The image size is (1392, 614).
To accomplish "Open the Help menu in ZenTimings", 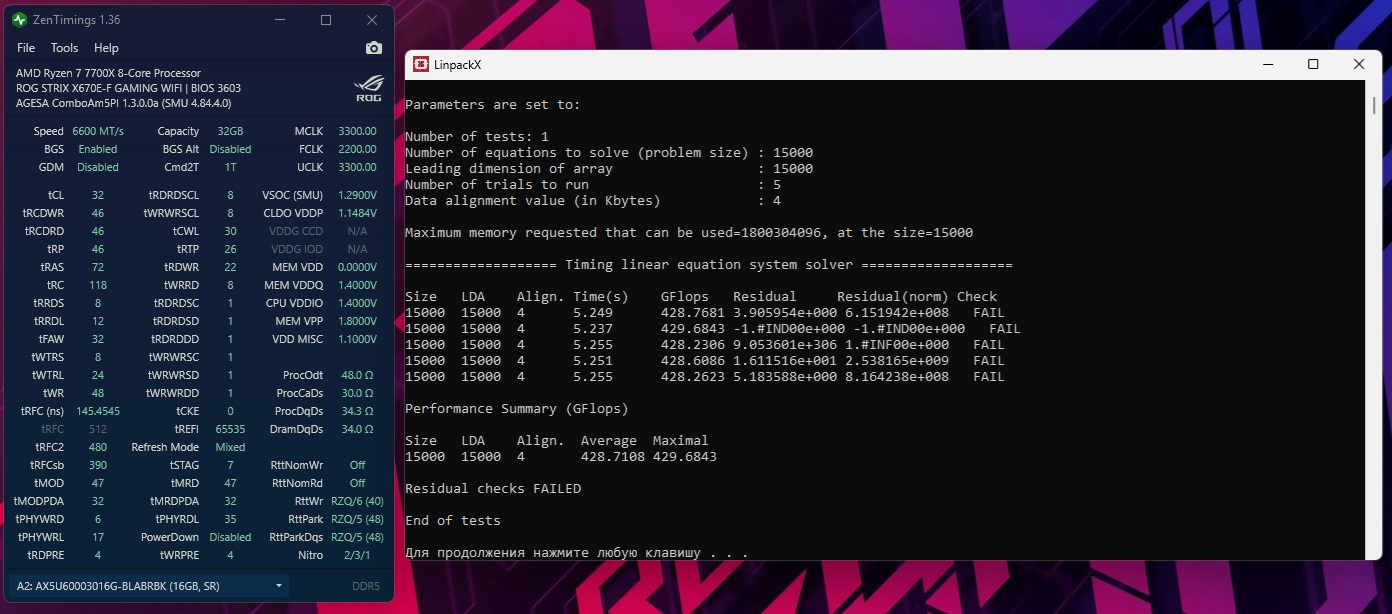I will (x=106, y=48).
